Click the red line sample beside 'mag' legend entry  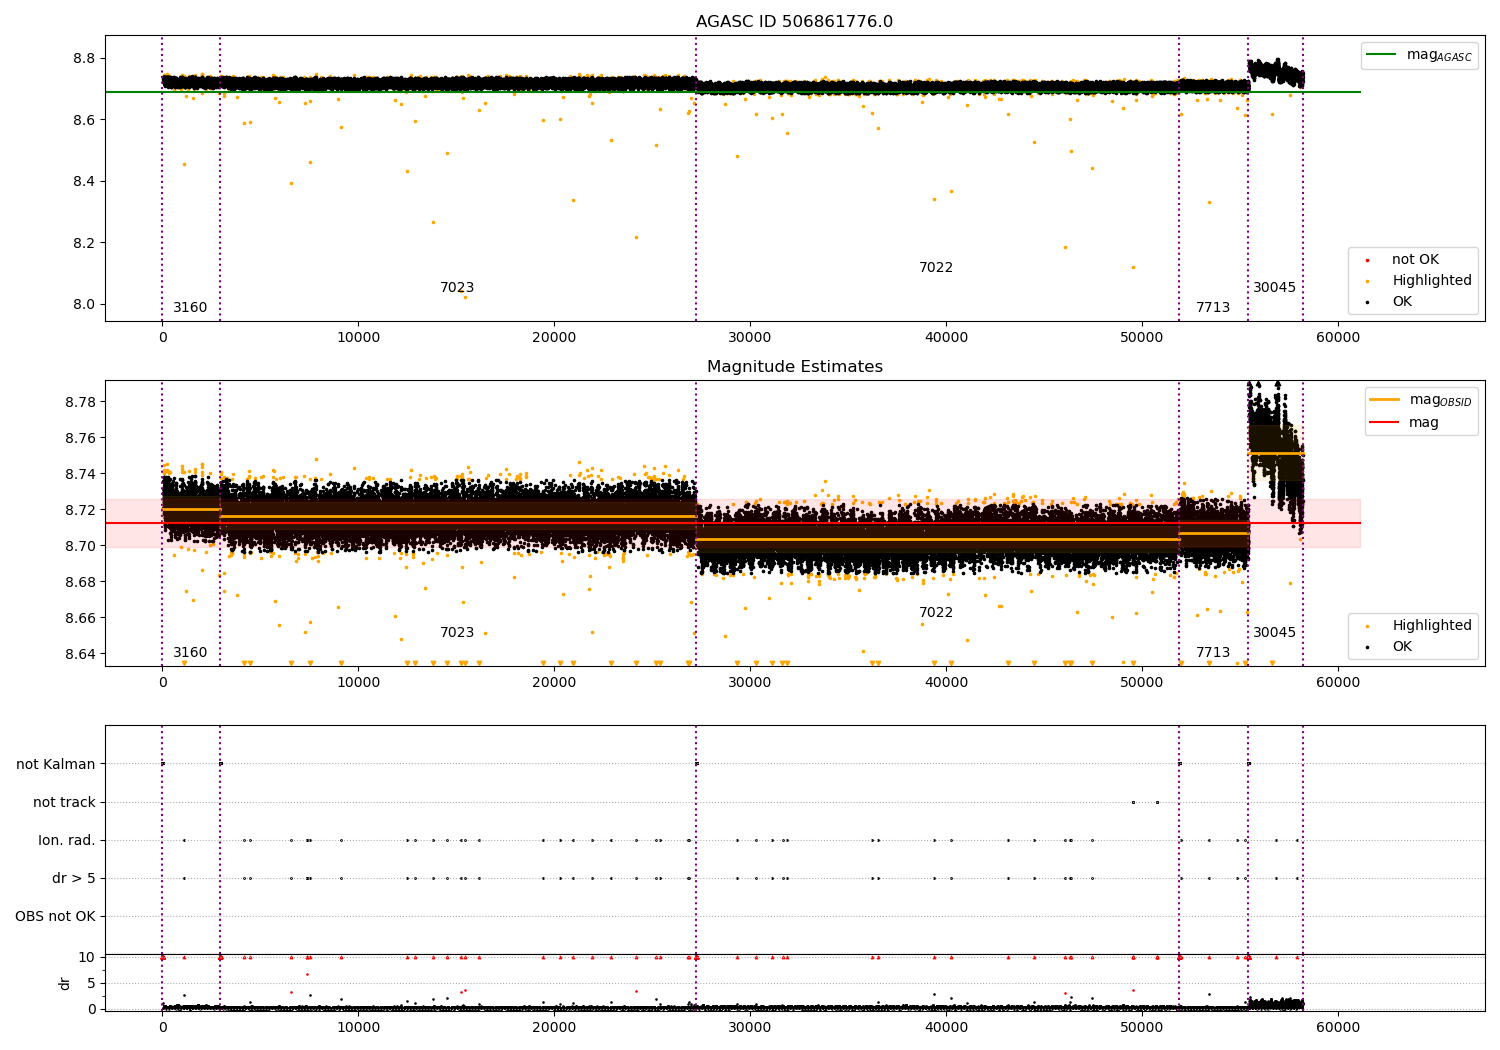pos(1385,423)
